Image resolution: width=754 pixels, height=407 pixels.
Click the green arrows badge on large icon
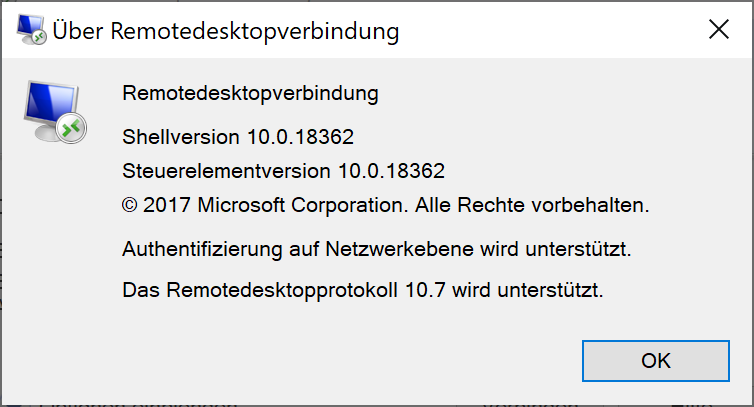coord(71,128)
